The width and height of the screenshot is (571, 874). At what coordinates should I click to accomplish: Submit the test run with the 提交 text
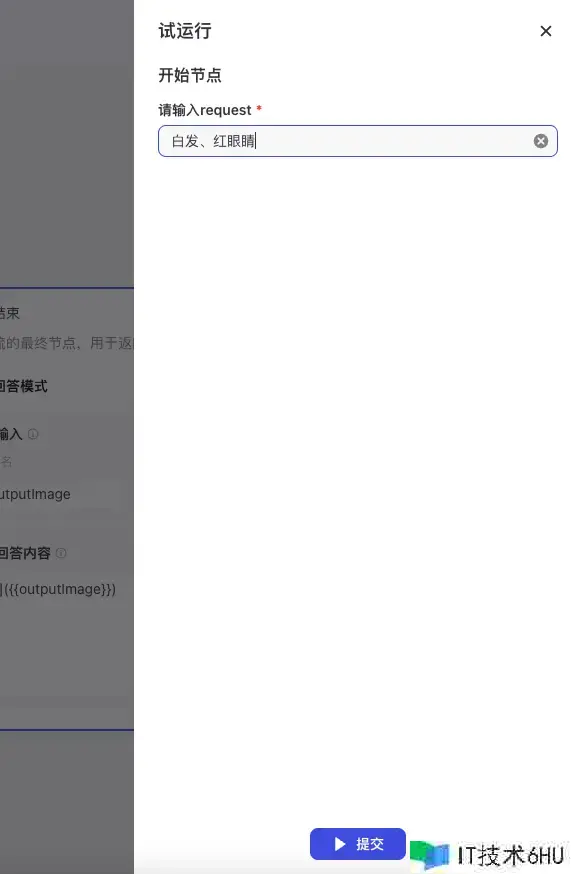(x=370, y=844)
